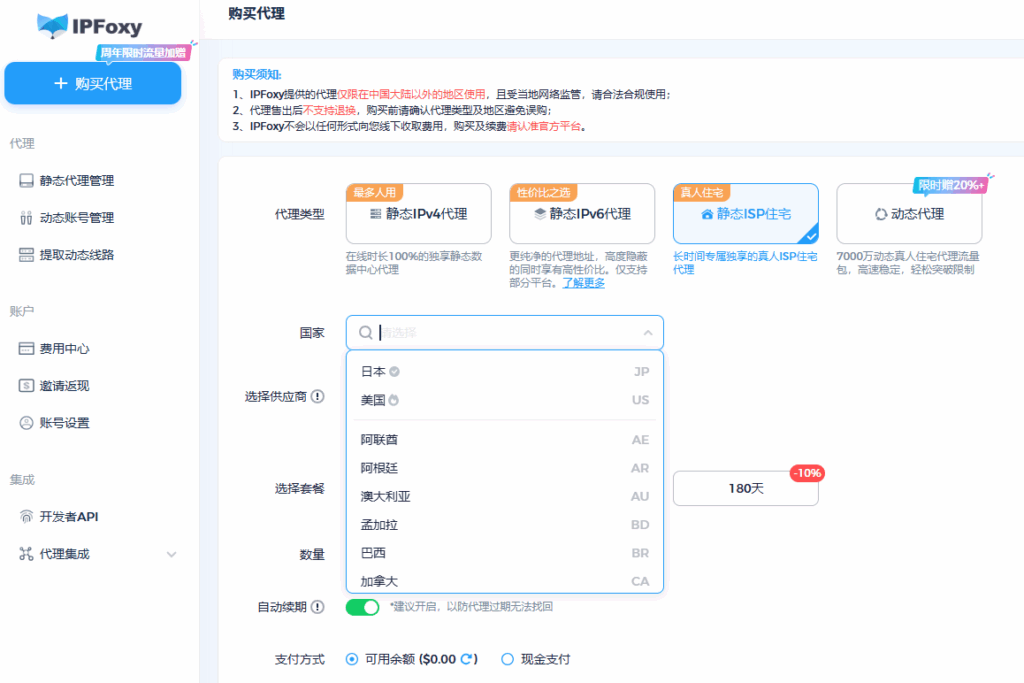This screenshot has height=683, width=1024.
Task: Click info icon beside 选择供应商
Action: tap(317, 397)
